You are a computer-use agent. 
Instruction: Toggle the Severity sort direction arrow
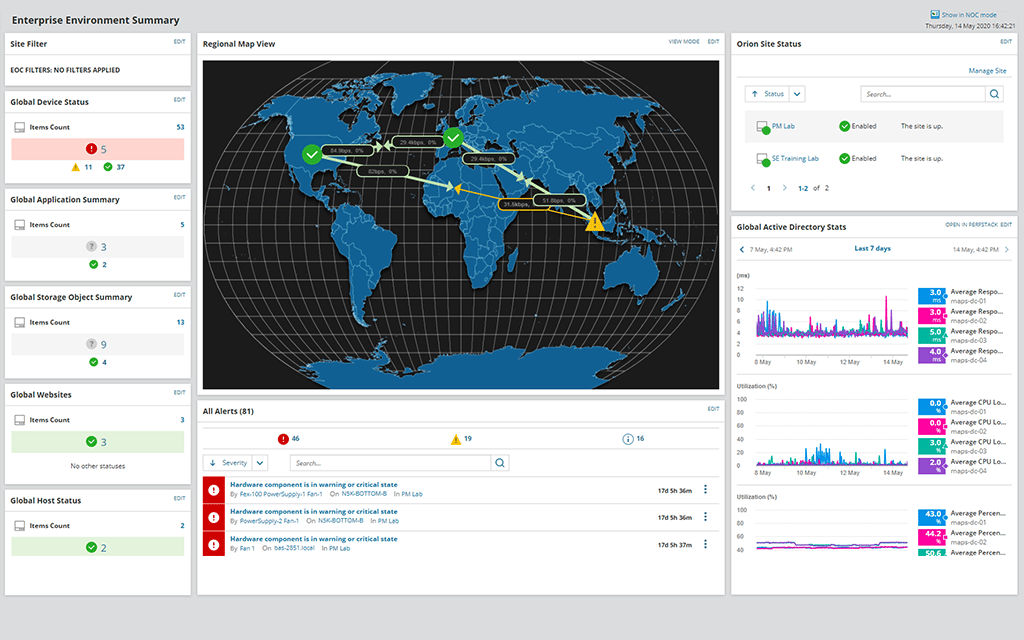213,463
